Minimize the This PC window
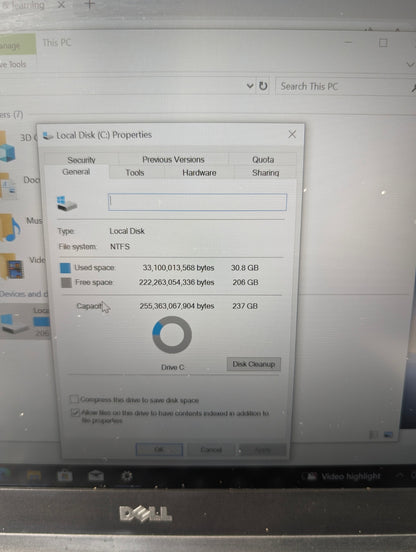The image size is (416, 552). pos(348,43)
